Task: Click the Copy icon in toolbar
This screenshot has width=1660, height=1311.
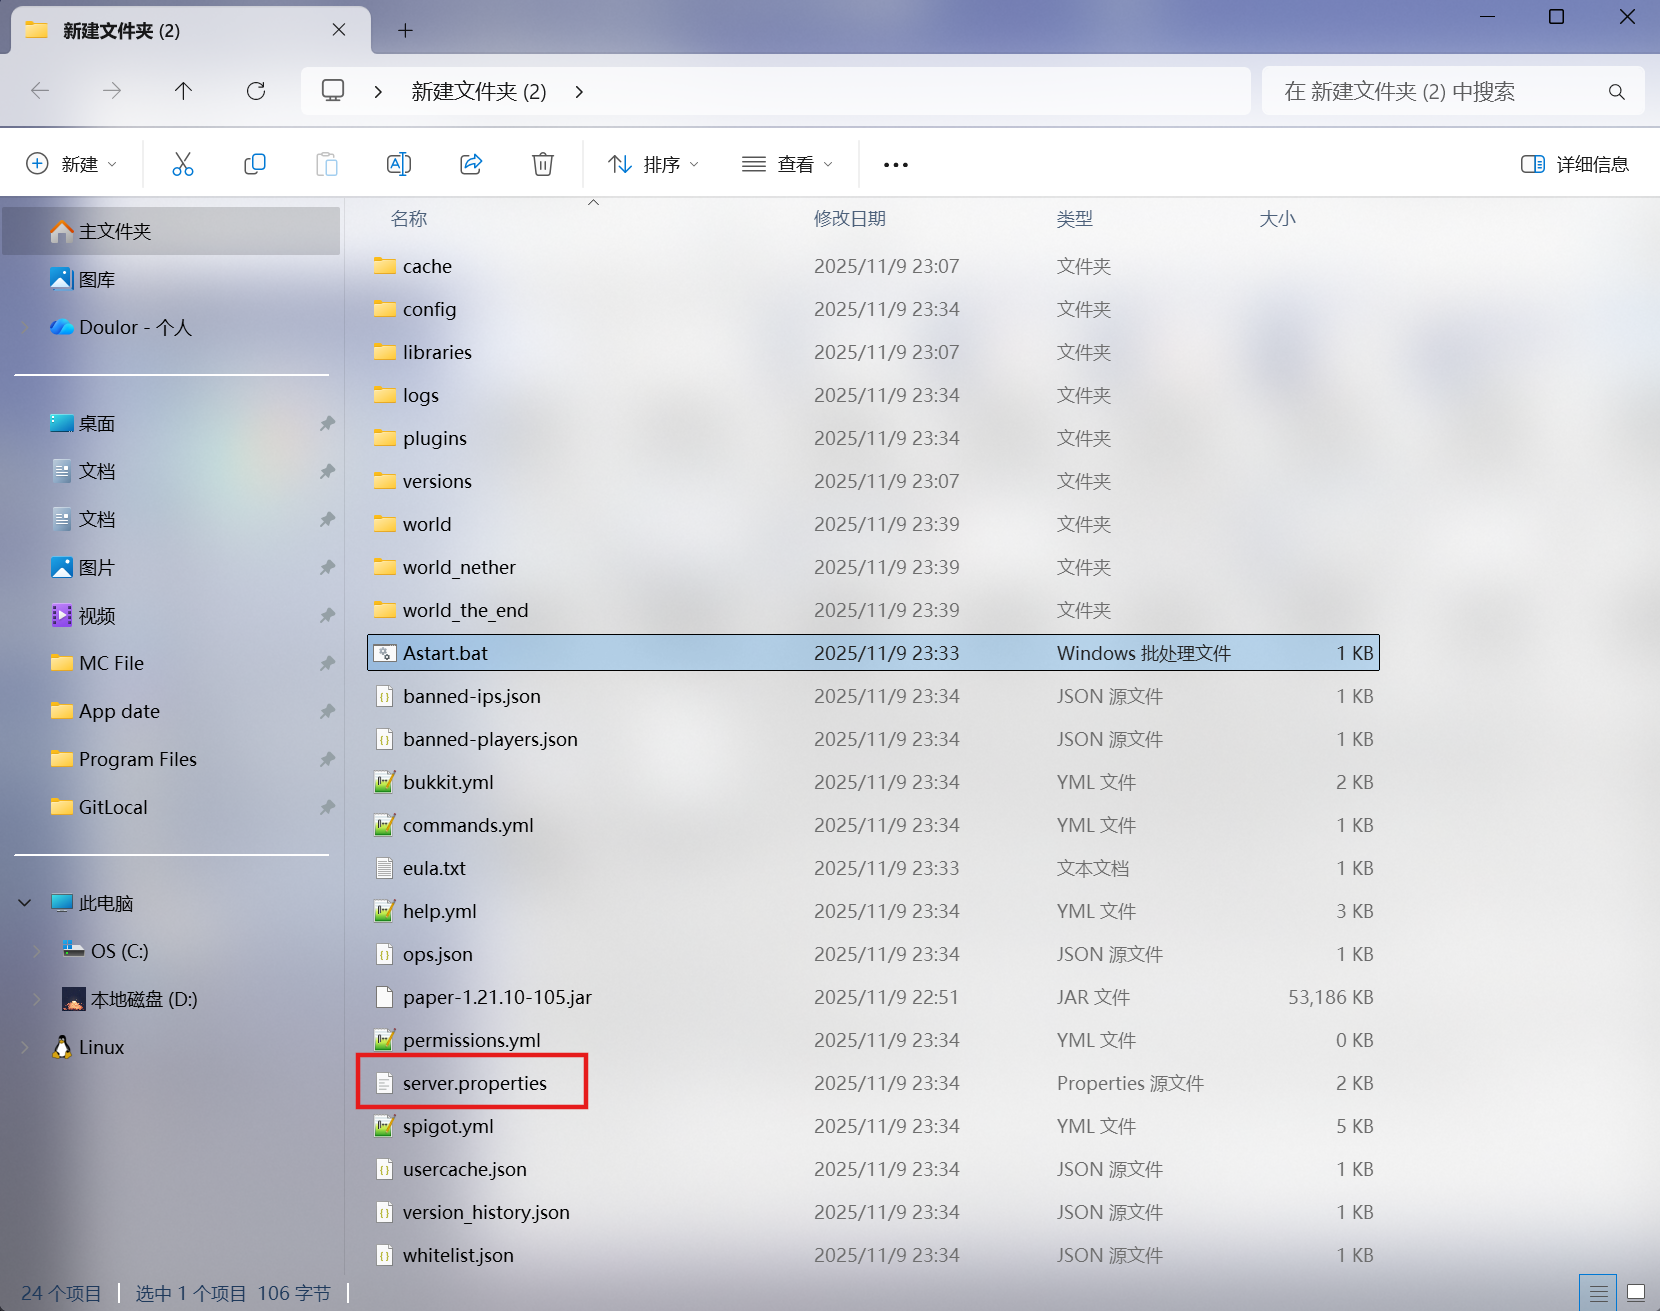Action: click(255, 164)
